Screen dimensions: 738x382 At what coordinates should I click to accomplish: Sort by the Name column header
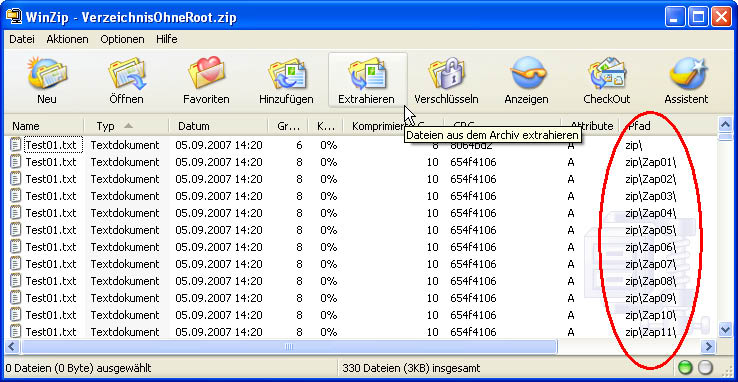click(x=44, y=126)
